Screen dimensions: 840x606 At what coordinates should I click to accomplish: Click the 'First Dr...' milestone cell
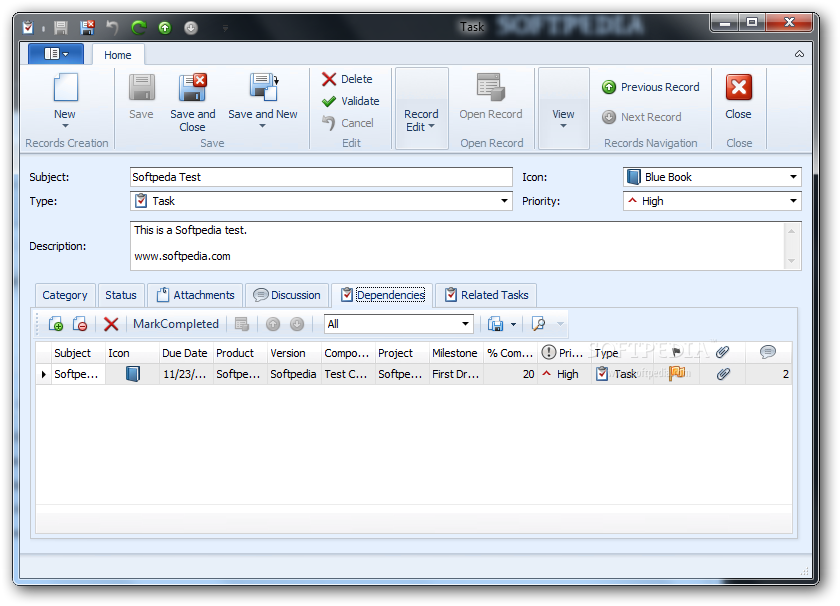[456, 374]
